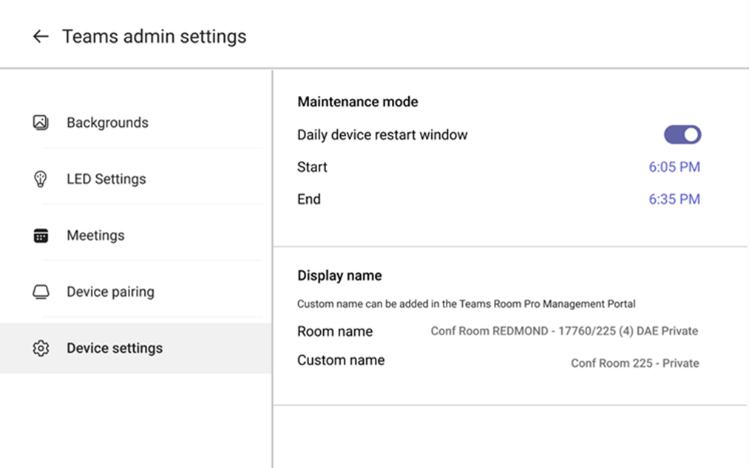Click the Device pairing laptop icon
The height and width of the screenshot is (468, 749).
41,292
